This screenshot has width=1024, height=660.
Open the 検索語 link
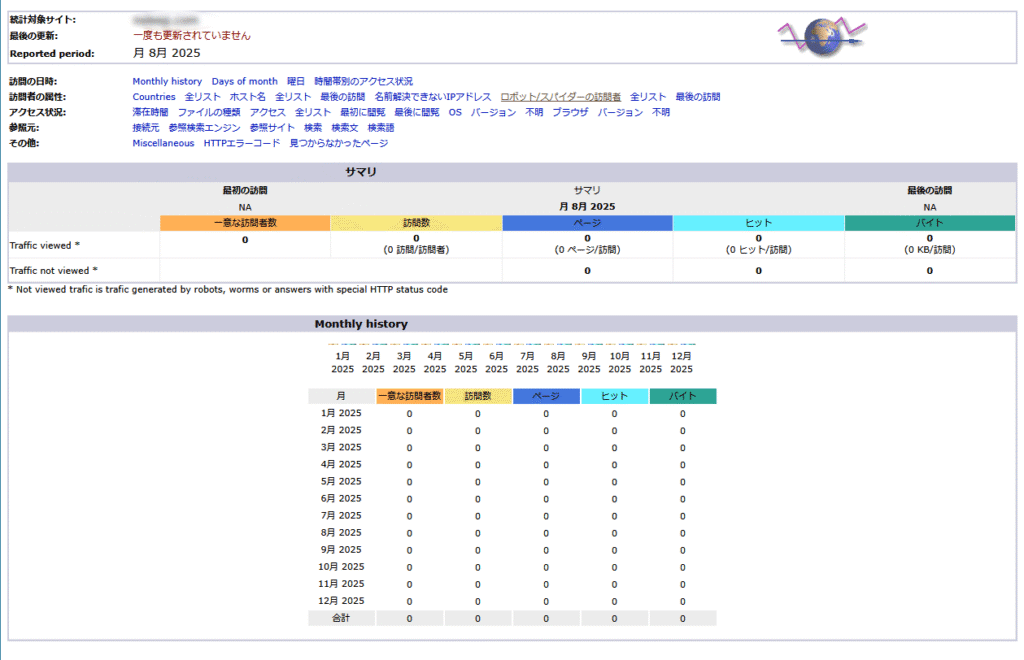pyautogui.click(x=381, y=128)
